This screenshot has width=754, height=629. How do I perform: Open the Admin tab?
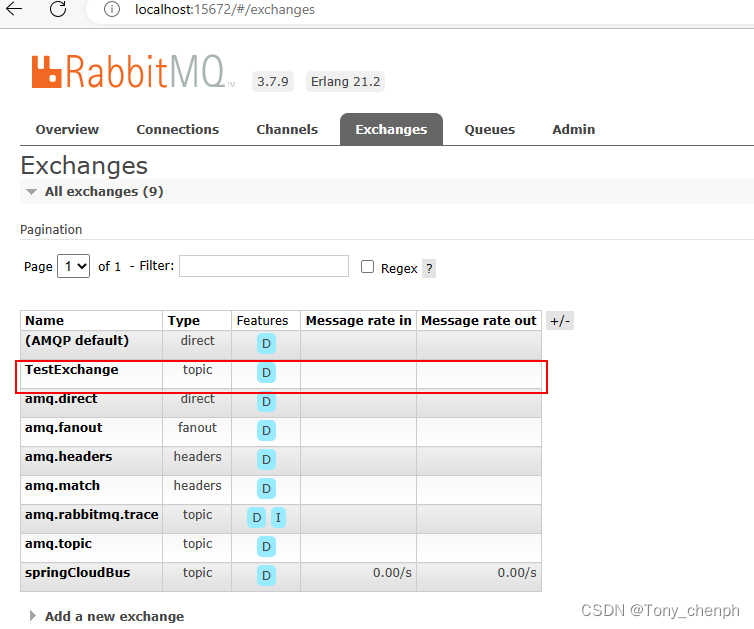[x=574, y=129]
